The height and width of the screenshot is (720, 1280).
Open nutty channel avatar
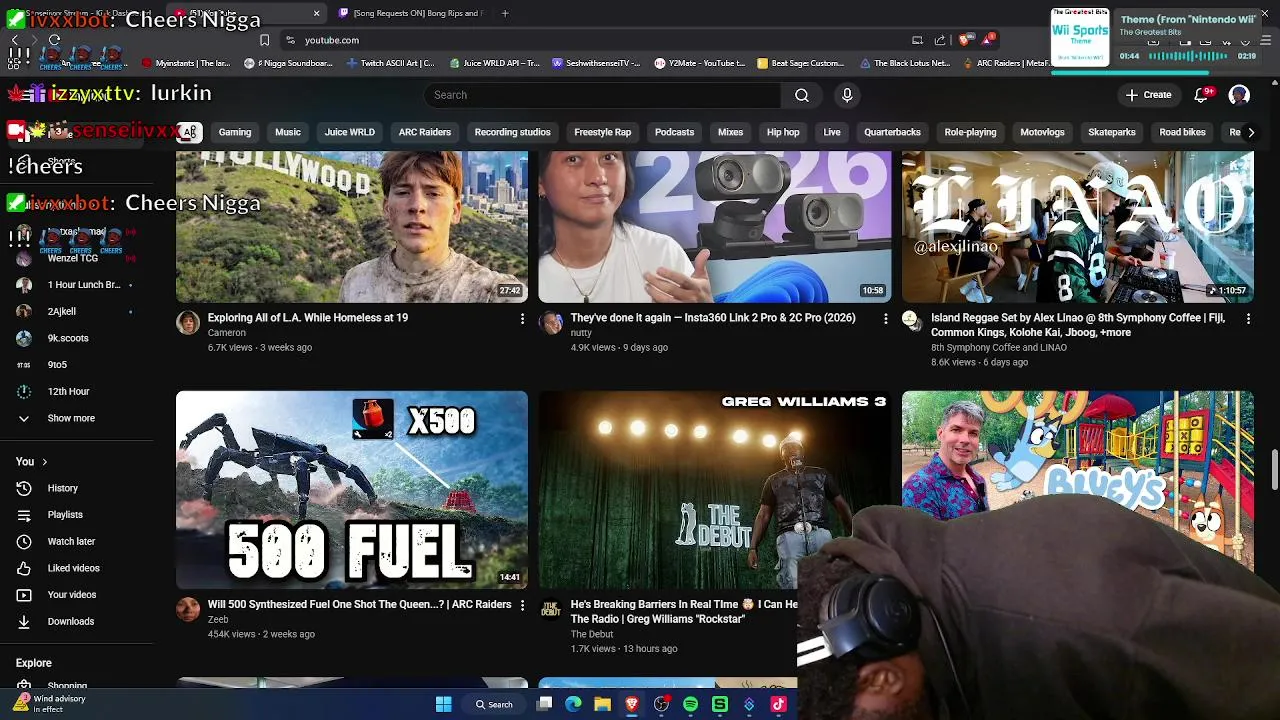tap(551, 322)
